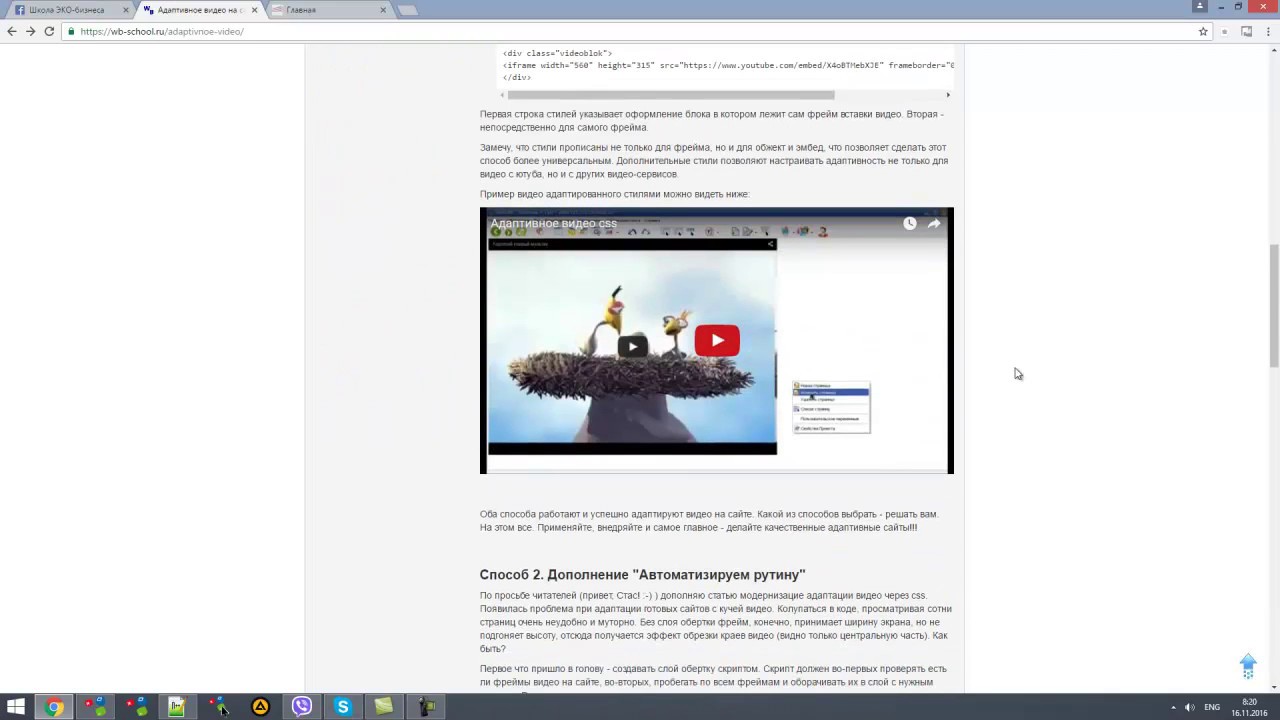Viewport: 1280px width, 720px height.
Task: Go forward in browser history
Action: point(30,31)
